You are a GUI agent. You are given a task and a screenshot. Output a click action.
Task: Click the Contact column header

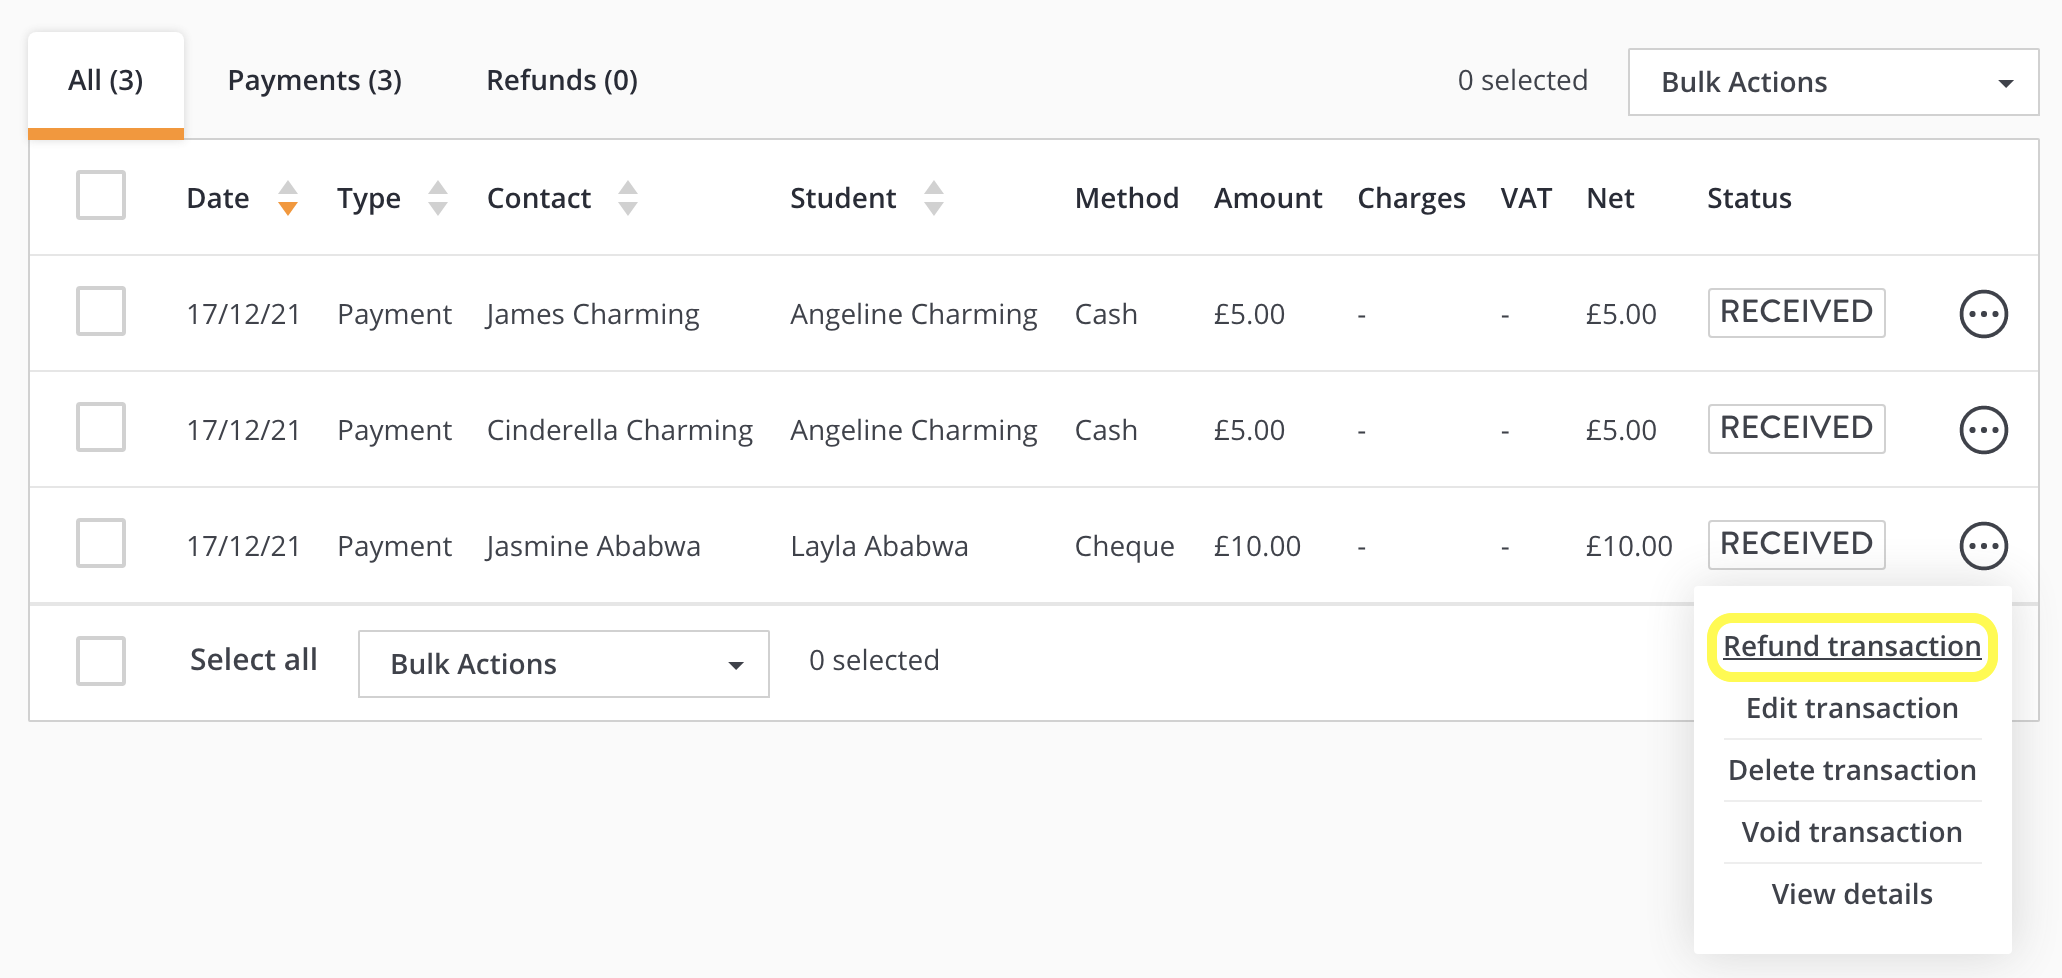pos(539,198)
